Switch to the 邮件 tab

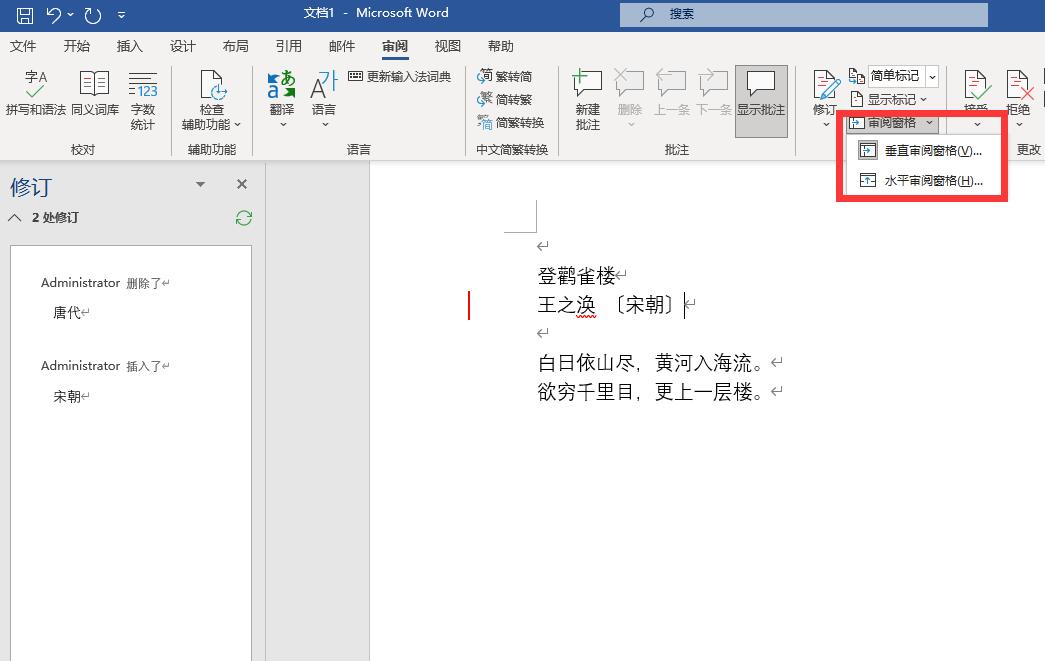(x=342, y=46)
